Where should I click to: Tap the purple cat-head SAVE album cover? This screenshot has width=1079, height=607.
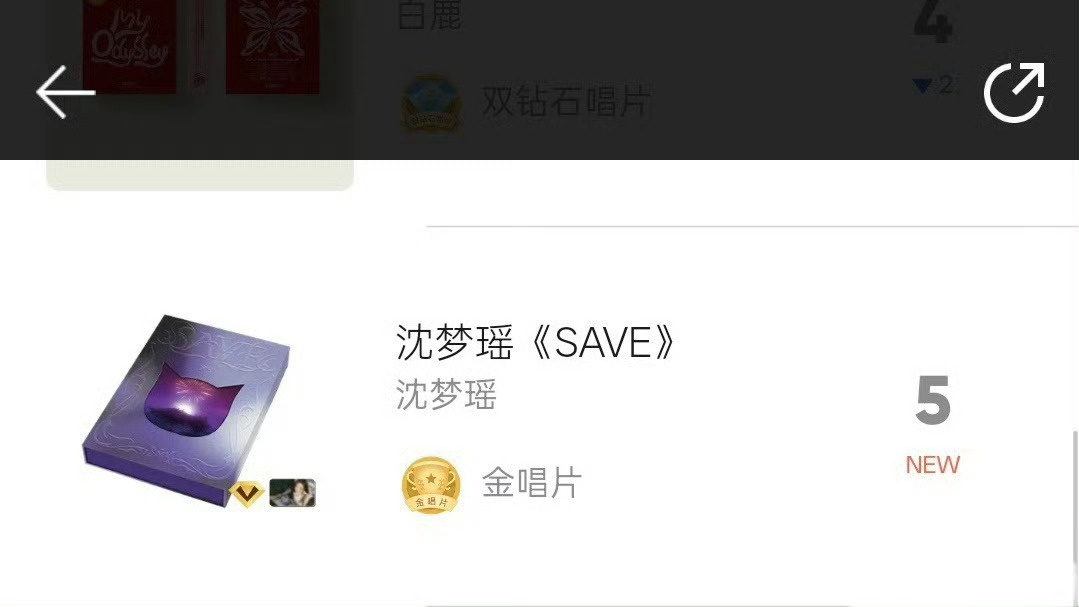[186, 410]
